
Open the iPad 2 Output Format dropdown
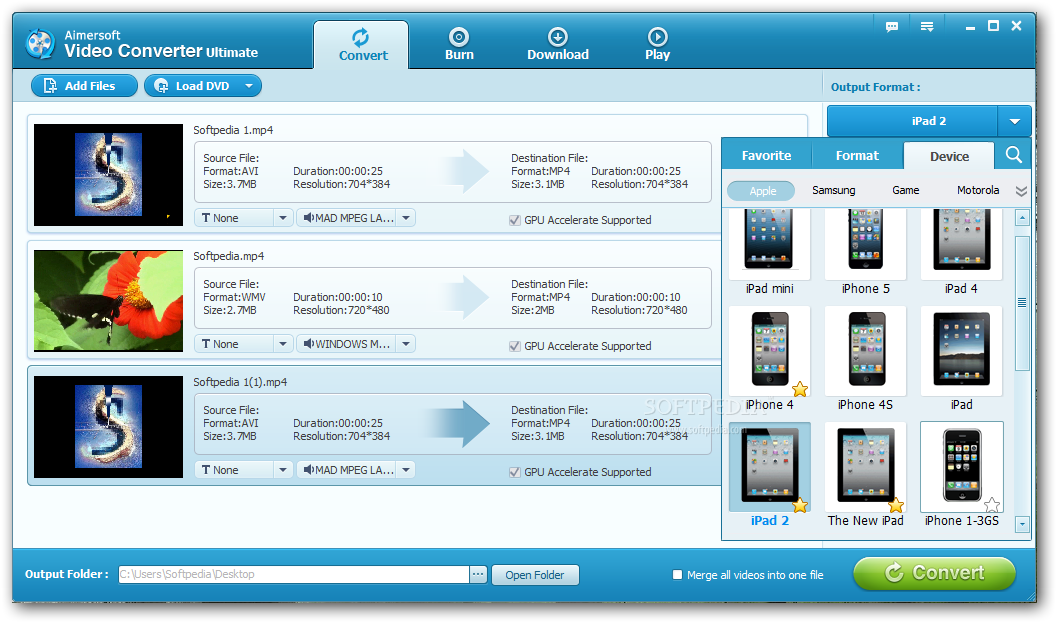(1013, 120)
